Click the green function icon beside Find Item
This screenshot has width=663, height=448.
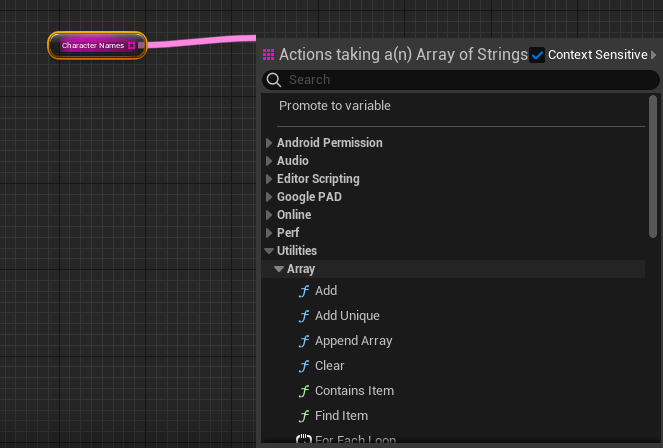pyautogui.click(x=304, y=416)
